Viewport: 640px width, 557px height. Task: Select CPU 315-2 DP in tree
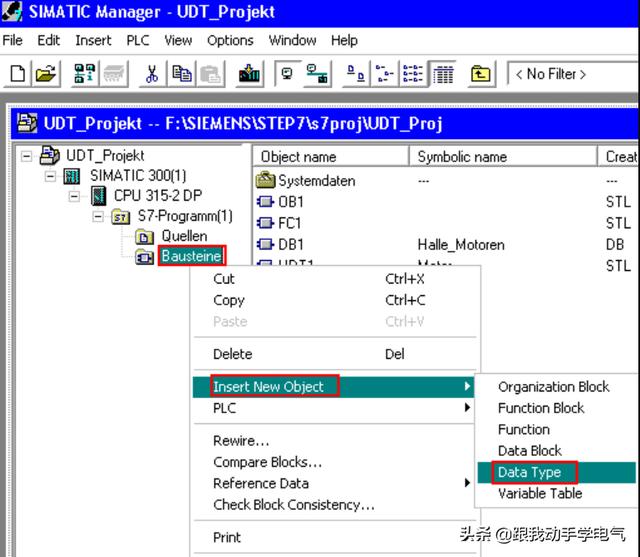pos(158,195)
